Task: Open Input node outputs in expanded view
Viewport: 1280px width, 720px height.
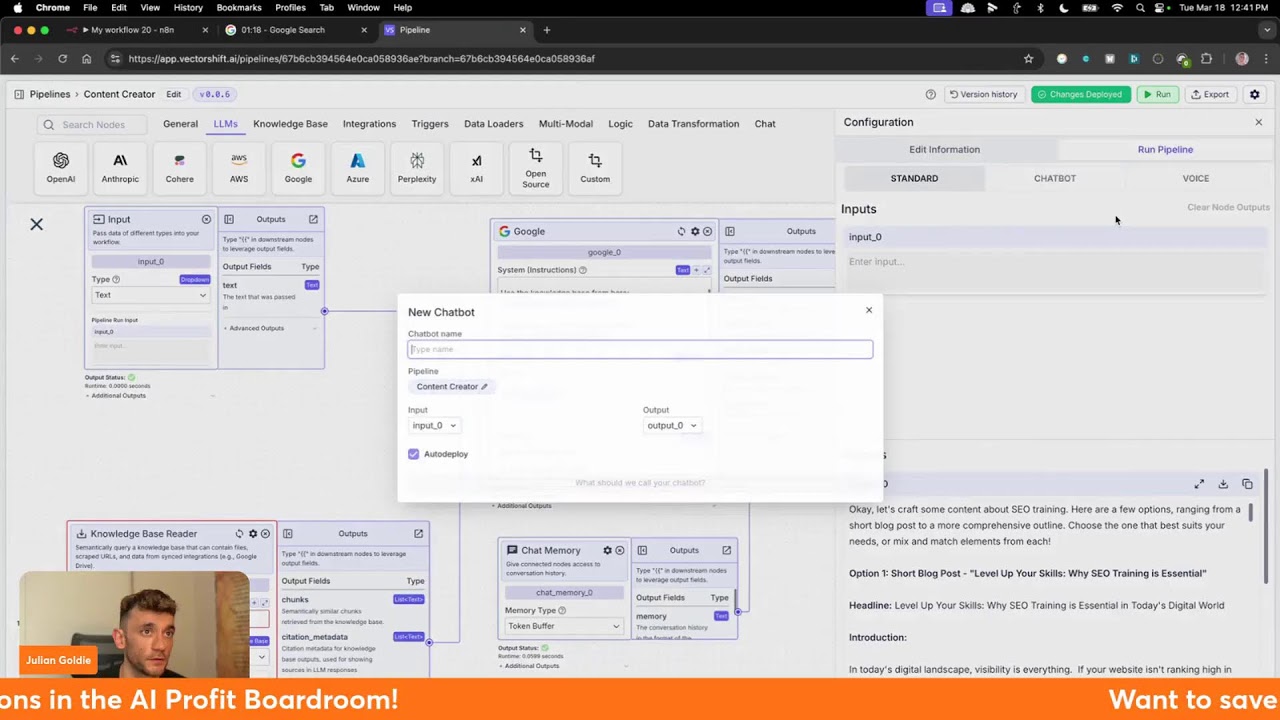Action: point(313,219)
